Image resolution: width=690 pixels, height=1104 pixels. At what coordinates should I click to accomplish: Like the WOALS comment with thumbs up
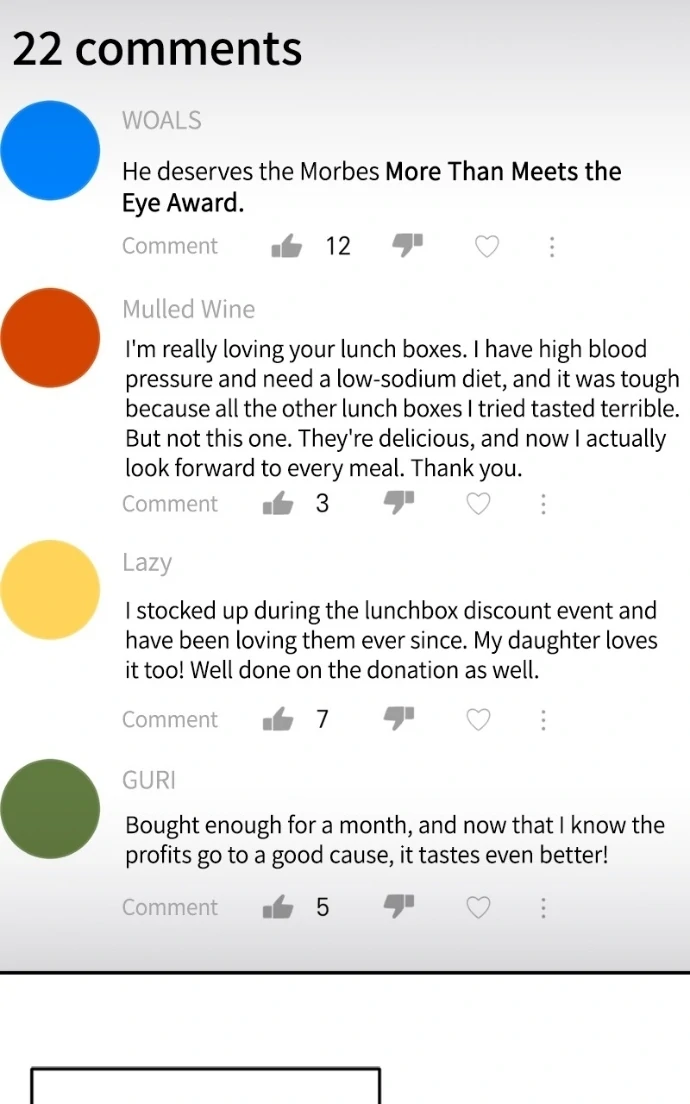click(x=287, y=246)
